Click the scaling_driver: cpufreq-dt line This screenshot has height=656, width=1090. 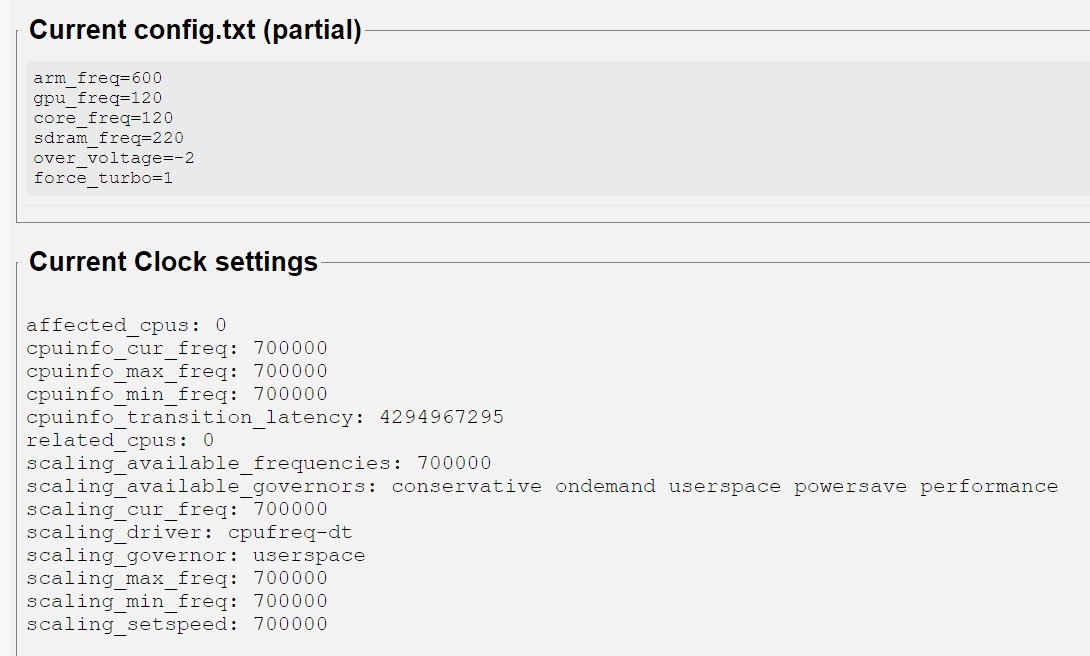[x=177, y=532]
